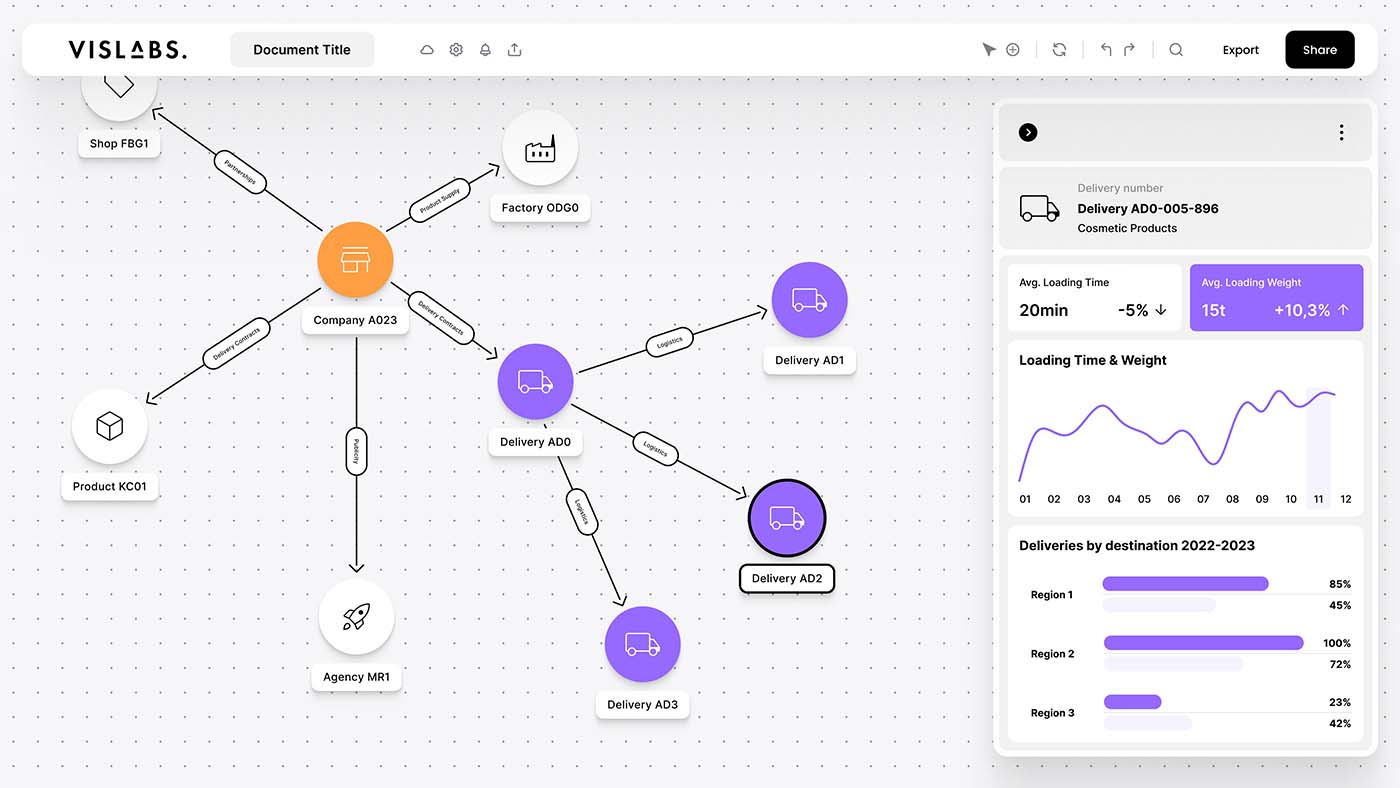Select the Product KC01 box icon

pyautogui.click(x=110, y=427)
